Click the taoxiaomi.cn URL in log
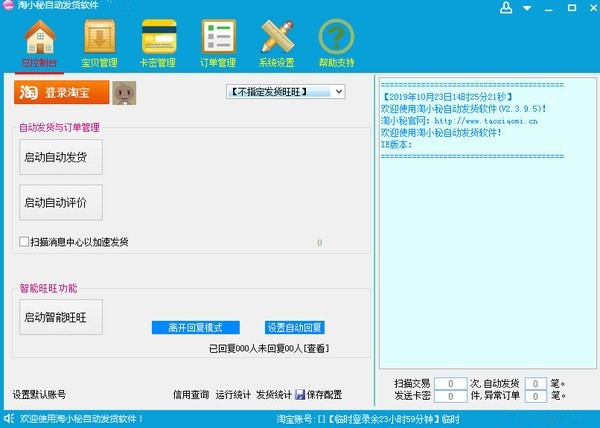The image size is (600, 428). [x=486, y=121]
